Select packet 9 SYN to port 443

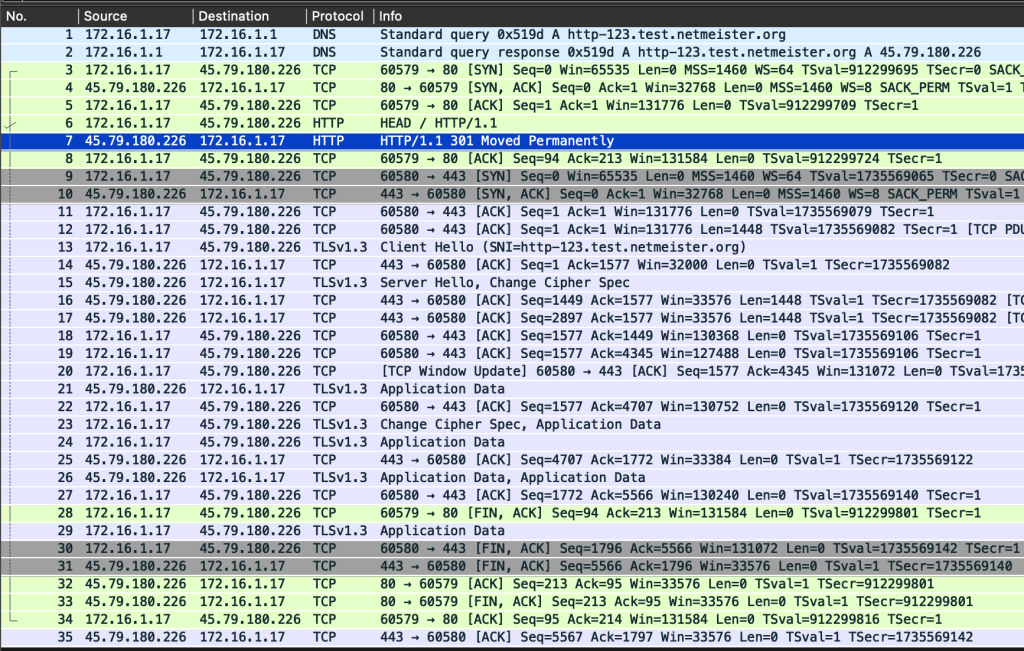(512, 176)
